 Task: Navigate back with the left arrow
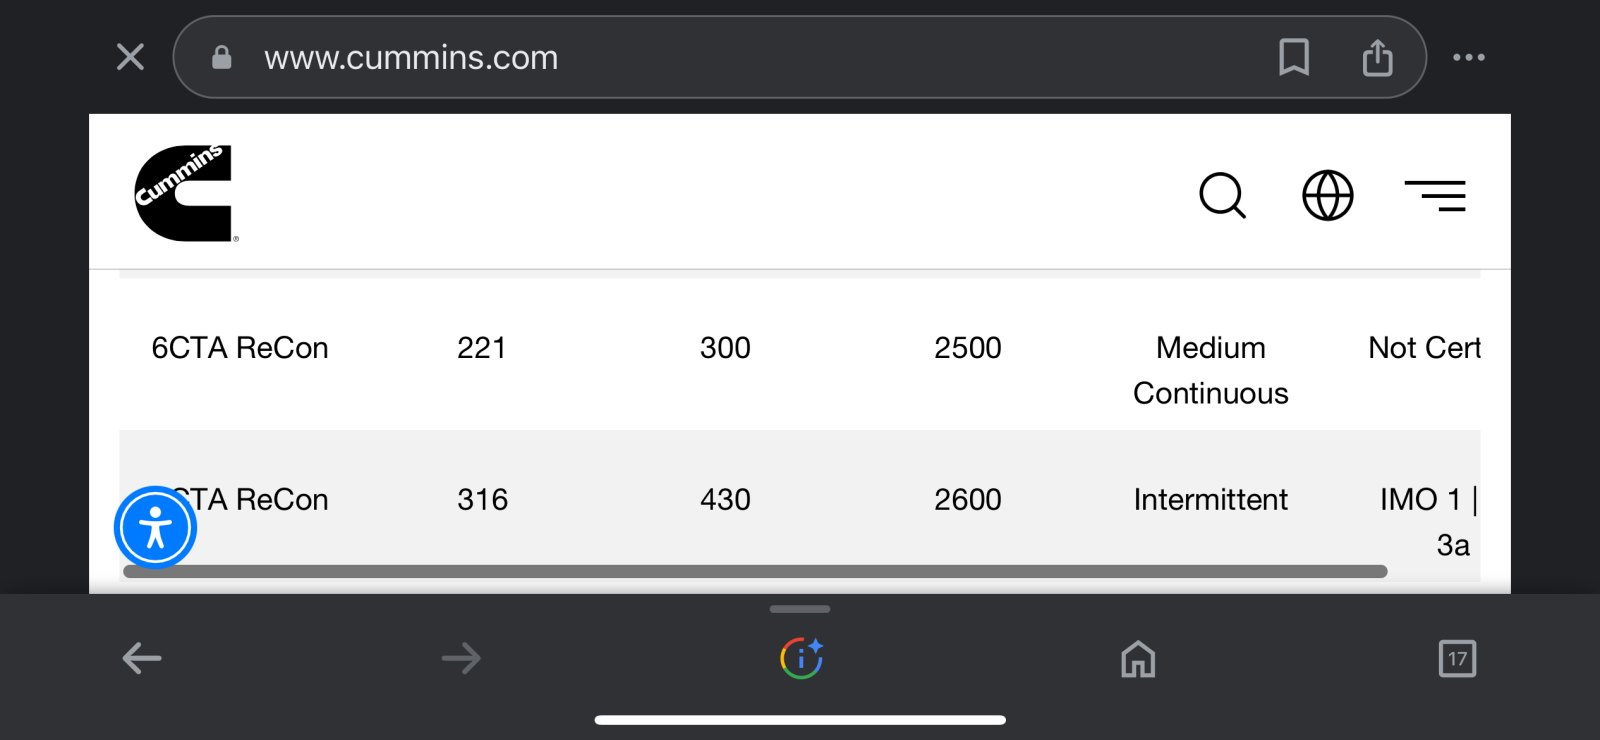pyautogui.click(x=141, y=658)
